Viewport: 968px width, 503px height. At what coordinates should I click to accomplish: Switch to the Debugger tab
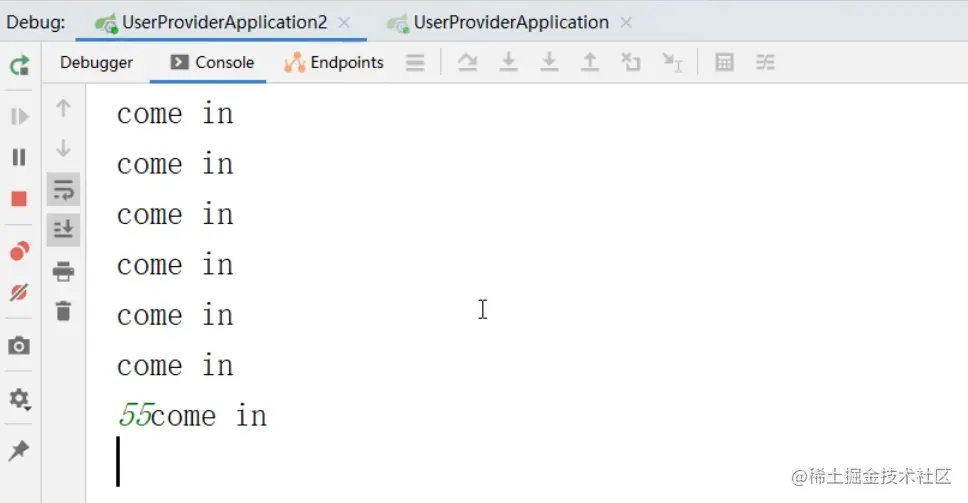tap(96, 62)
